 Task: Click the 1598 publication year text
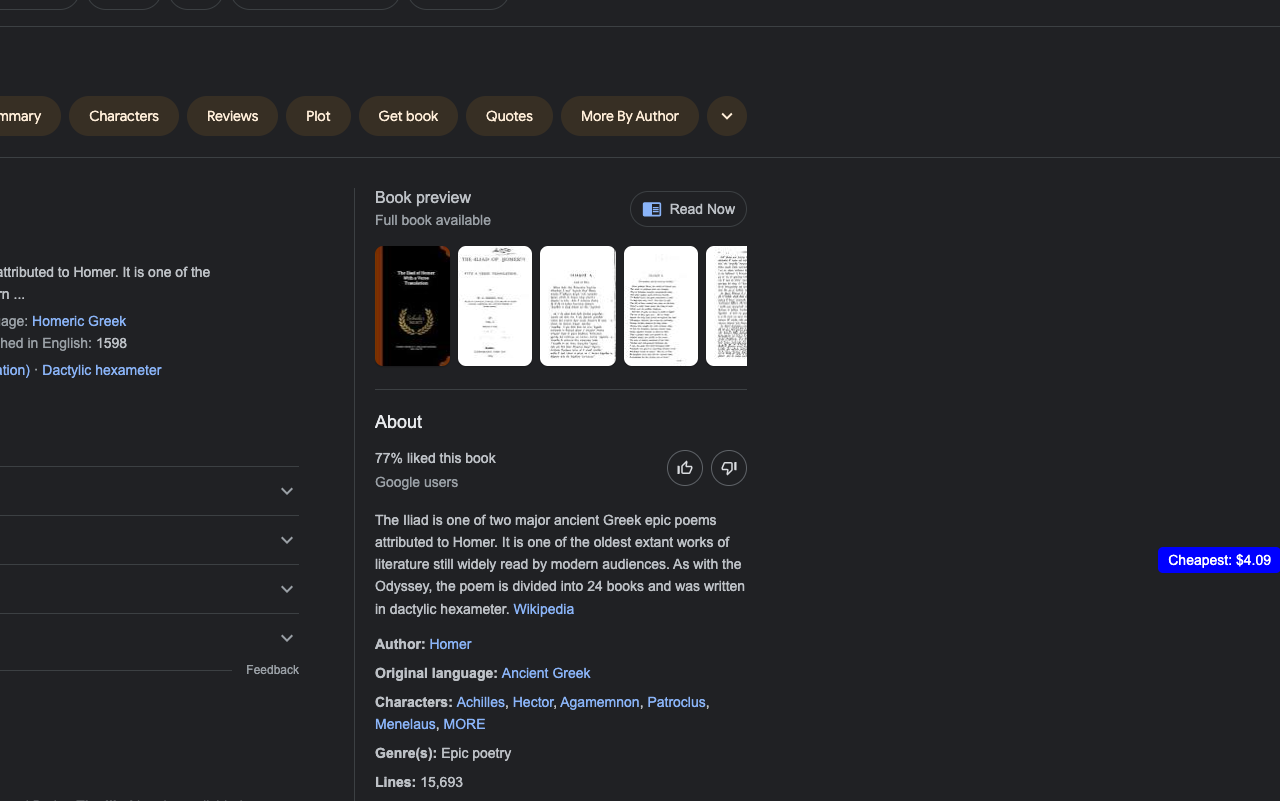click(x=111, y=343)
